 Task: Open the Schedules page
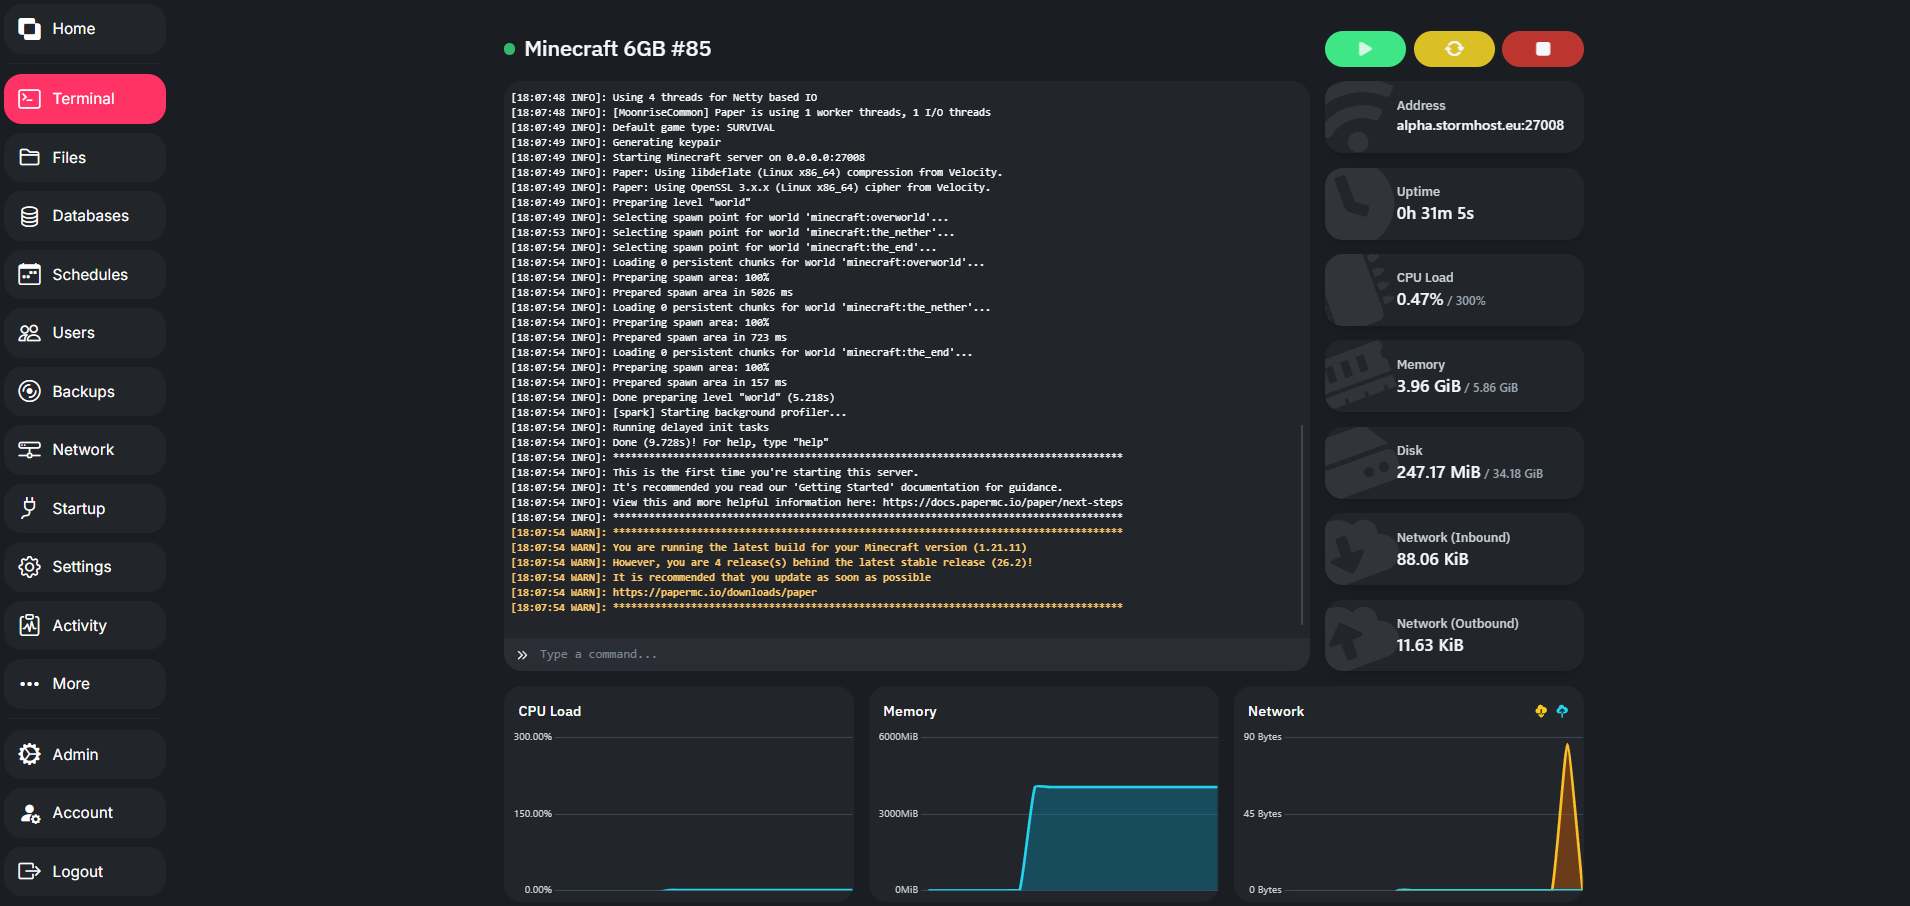click(85, 275)
